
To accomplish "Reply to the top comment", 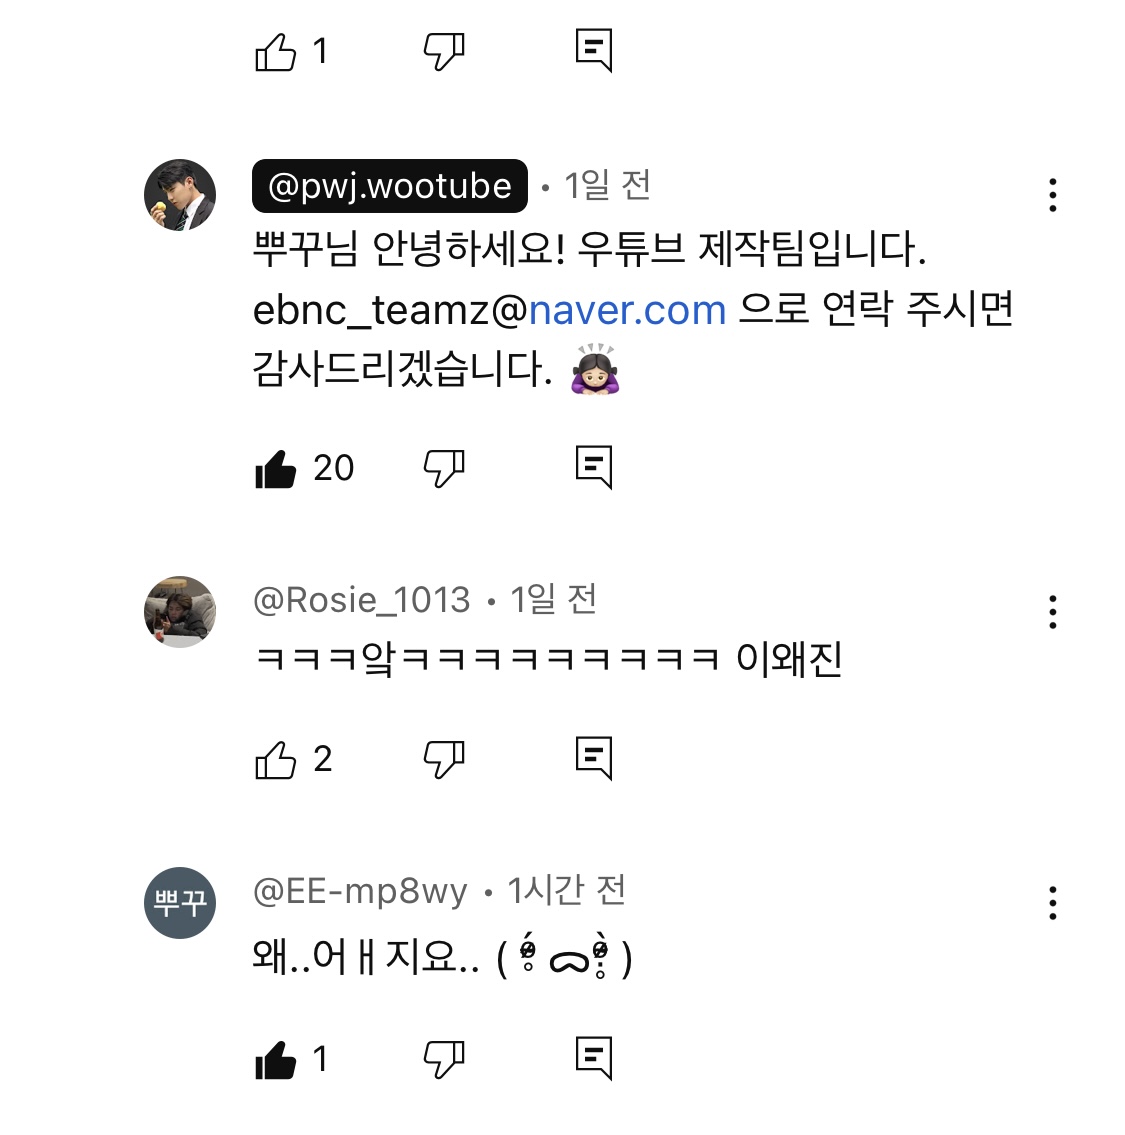I will [594, 50].
